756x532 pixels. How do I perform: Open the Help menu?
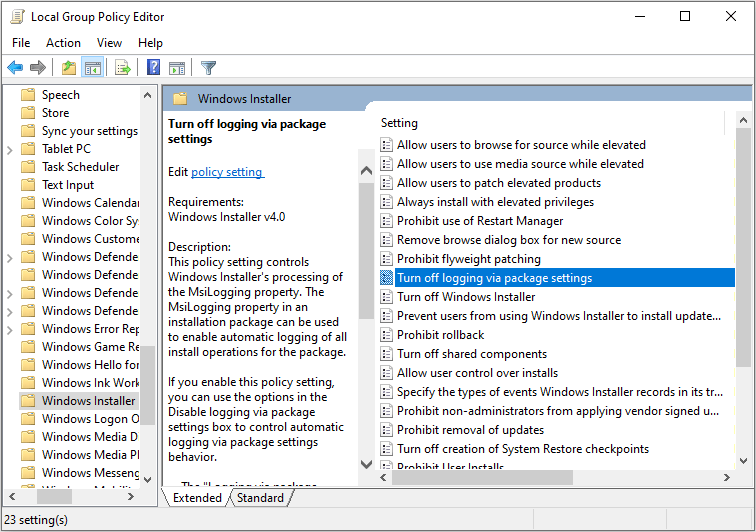coord(150,42)
